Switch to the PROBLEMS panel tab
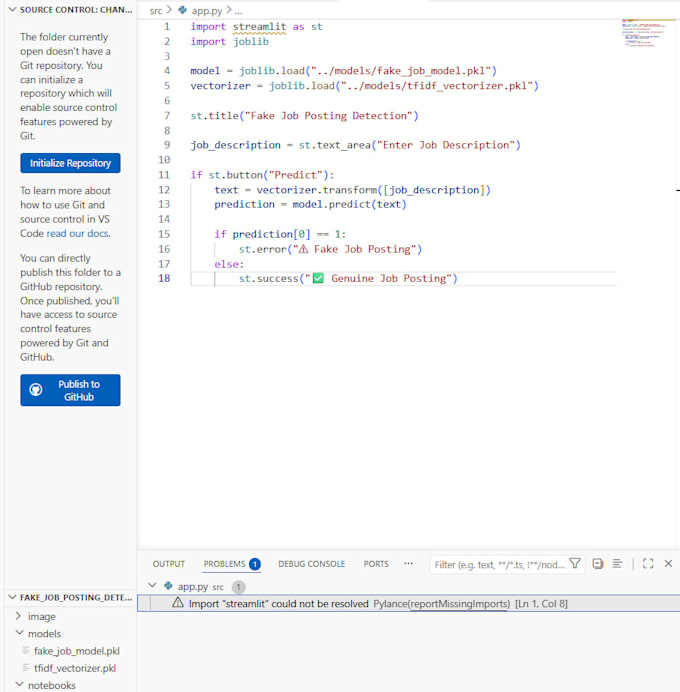Screen dimensions: 680x692 pyautogui.click(x=224, y=564)
